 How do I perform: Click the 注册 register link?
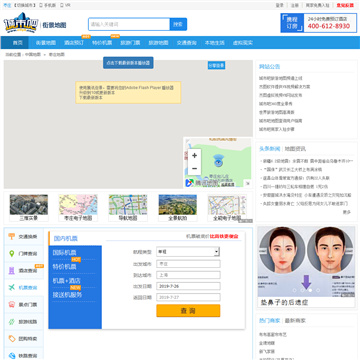(295, 5)
